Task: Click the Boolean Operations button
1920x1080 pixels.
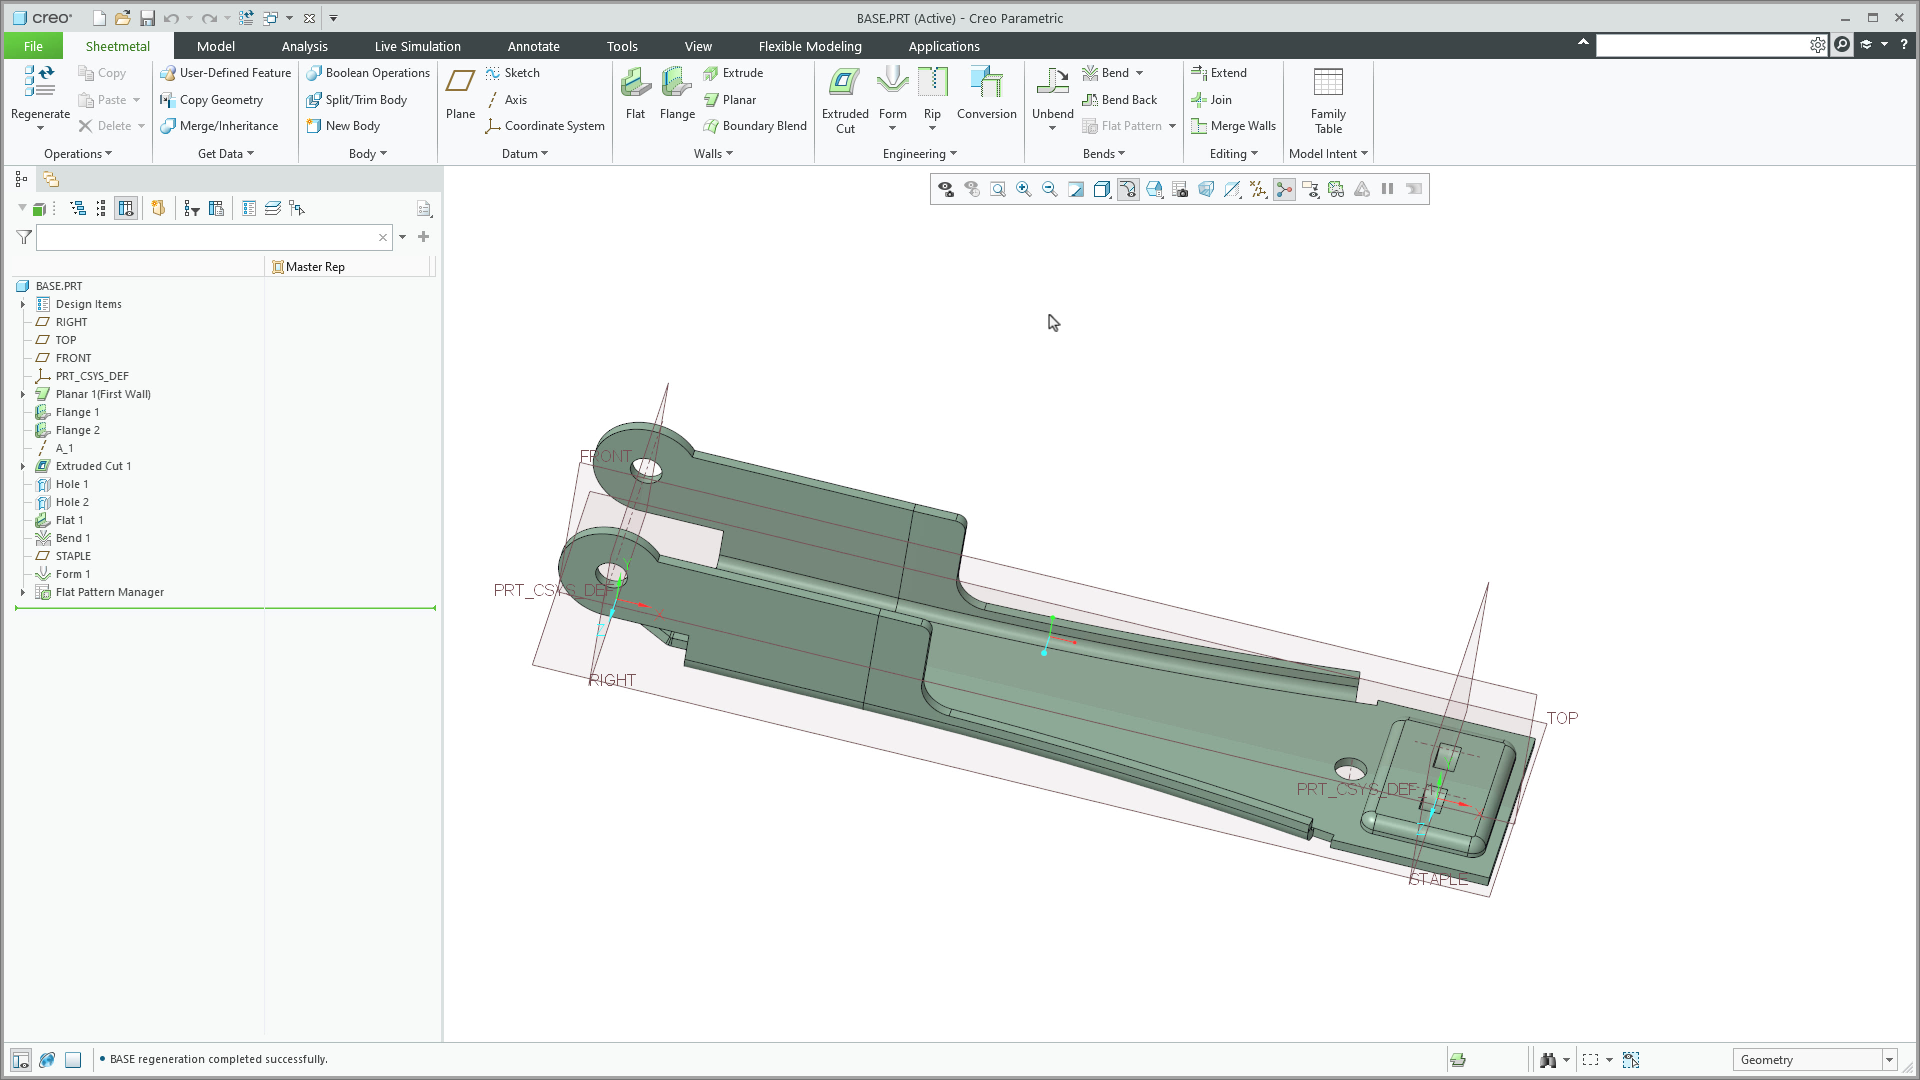Action: 368,73
